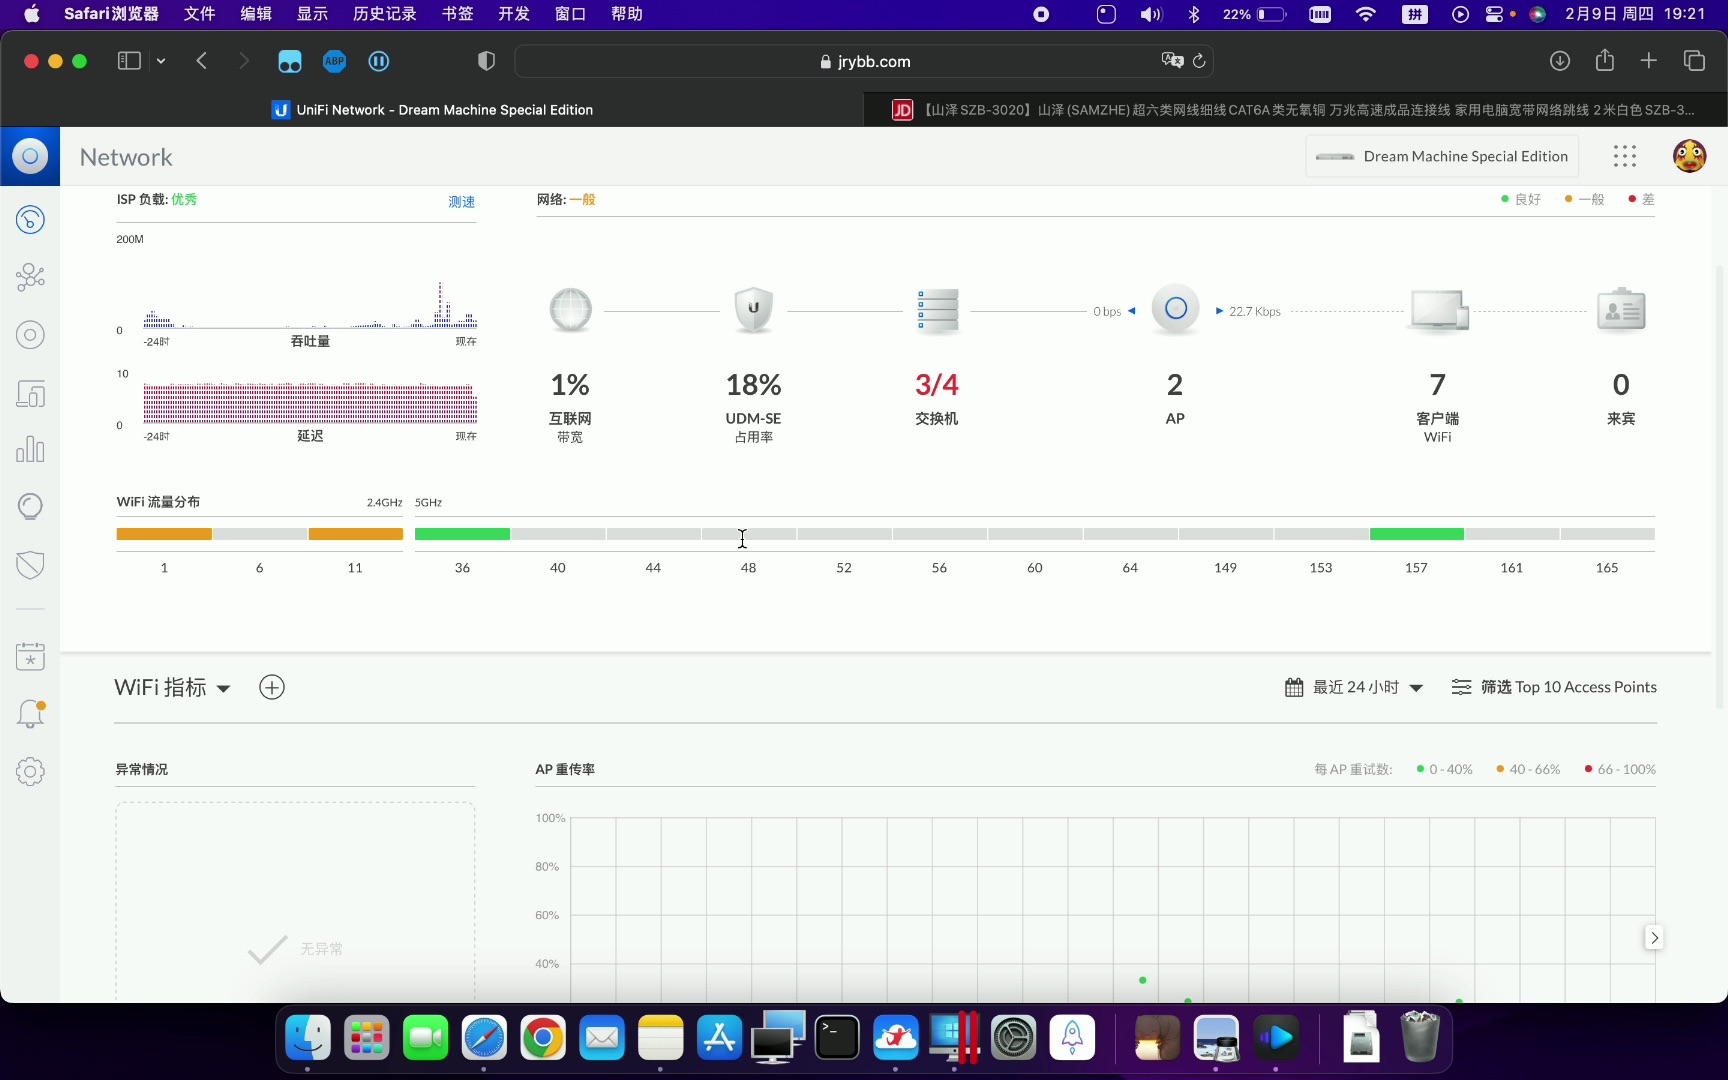The image size is (1728, 1080).
Task: Open the Client Devices icon in the sidebar
Action: 30,393
